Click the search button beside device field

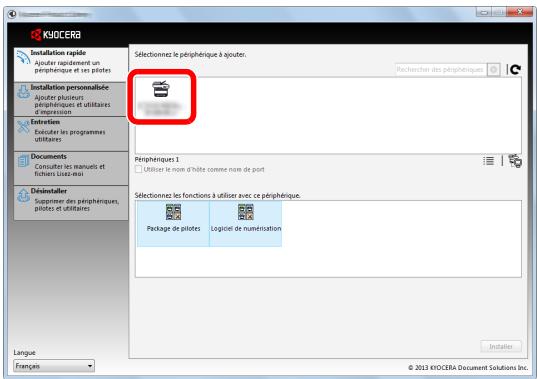(494, 70)
